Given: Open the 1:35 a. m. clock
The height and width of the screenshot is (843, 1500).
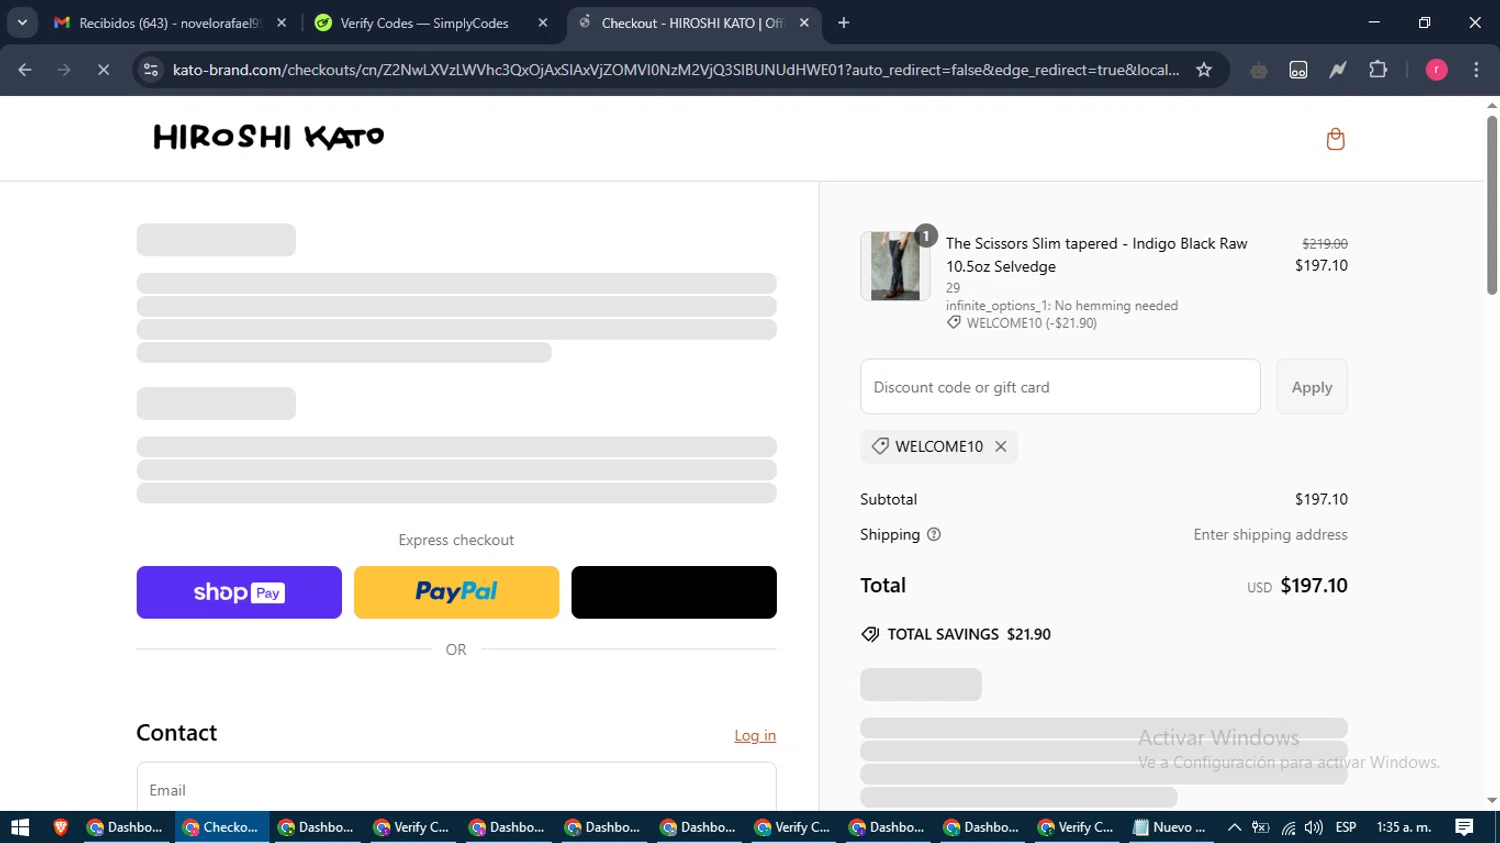Looking at the screenshot, I should (1404, 827).
